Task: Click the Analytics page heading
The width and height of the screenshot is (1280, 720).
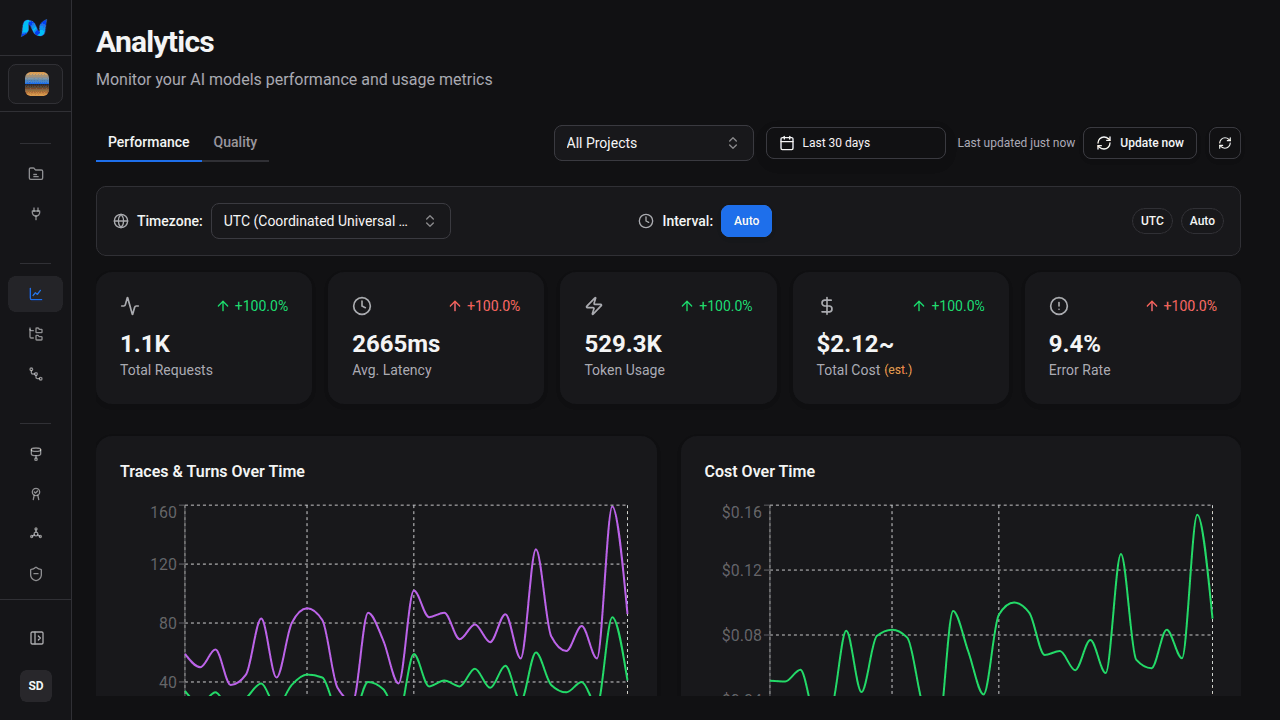Action: click(155, 42)
